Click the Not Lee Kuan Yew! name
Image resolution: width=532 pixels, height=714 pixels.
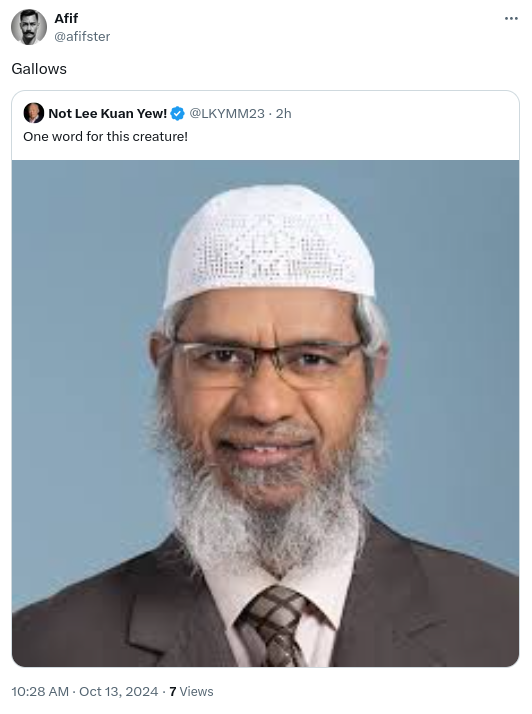click(107, 113)
